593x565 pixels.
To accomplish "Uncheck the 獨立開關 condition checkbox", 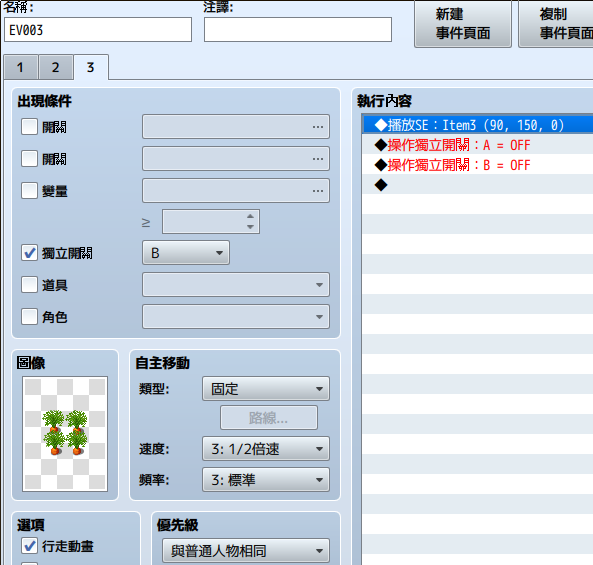I will (x=29, y=253).
